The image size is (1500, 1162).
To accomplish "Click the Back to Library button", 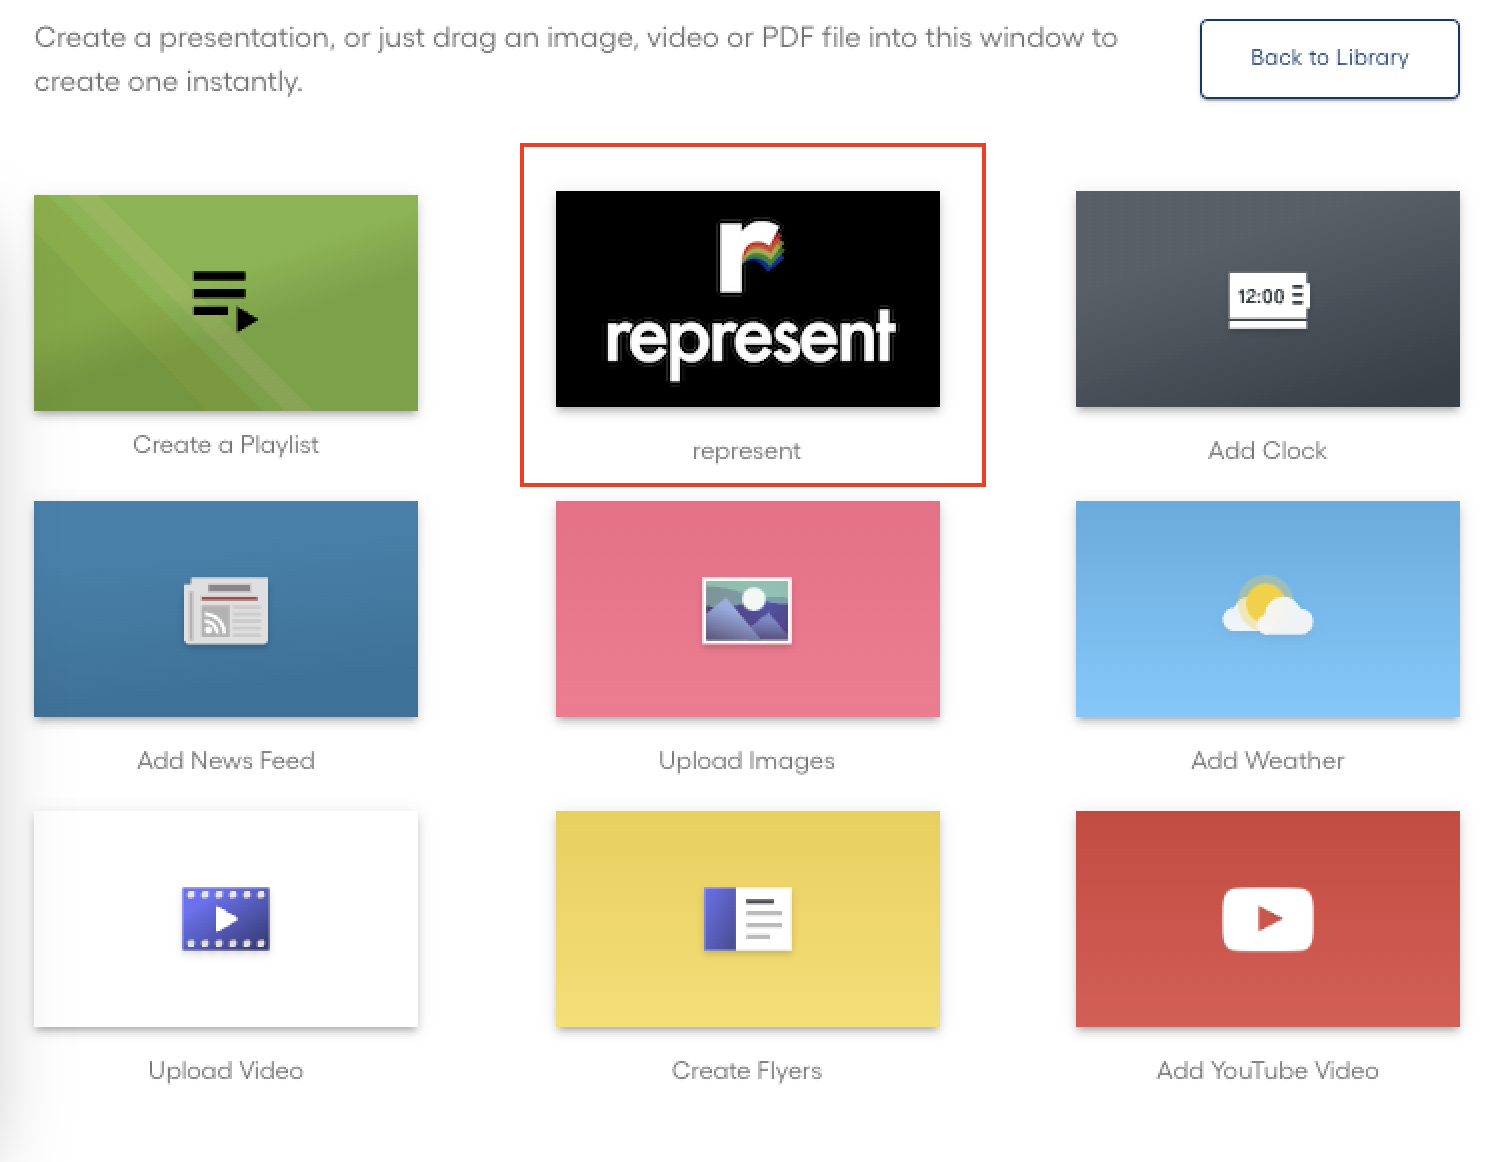I will (x=1329, y=59).
